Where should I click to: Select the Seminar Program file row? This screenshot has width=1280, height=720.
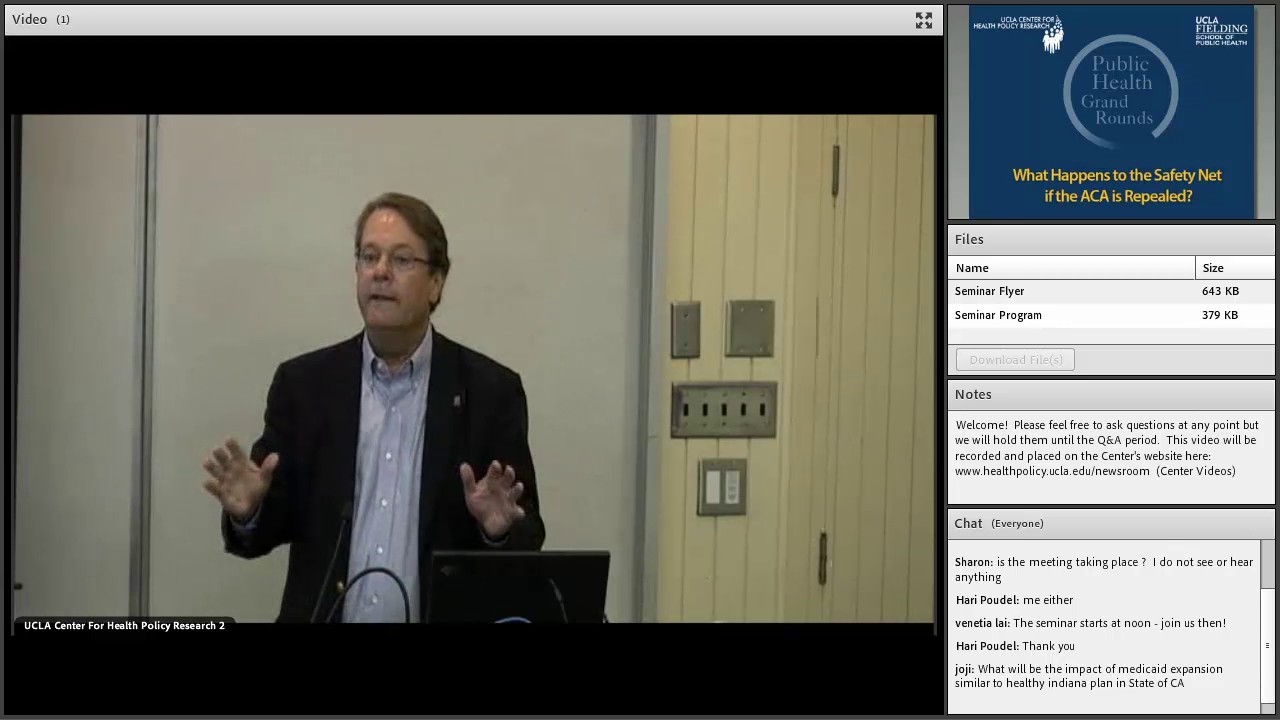pos(1111,315)
